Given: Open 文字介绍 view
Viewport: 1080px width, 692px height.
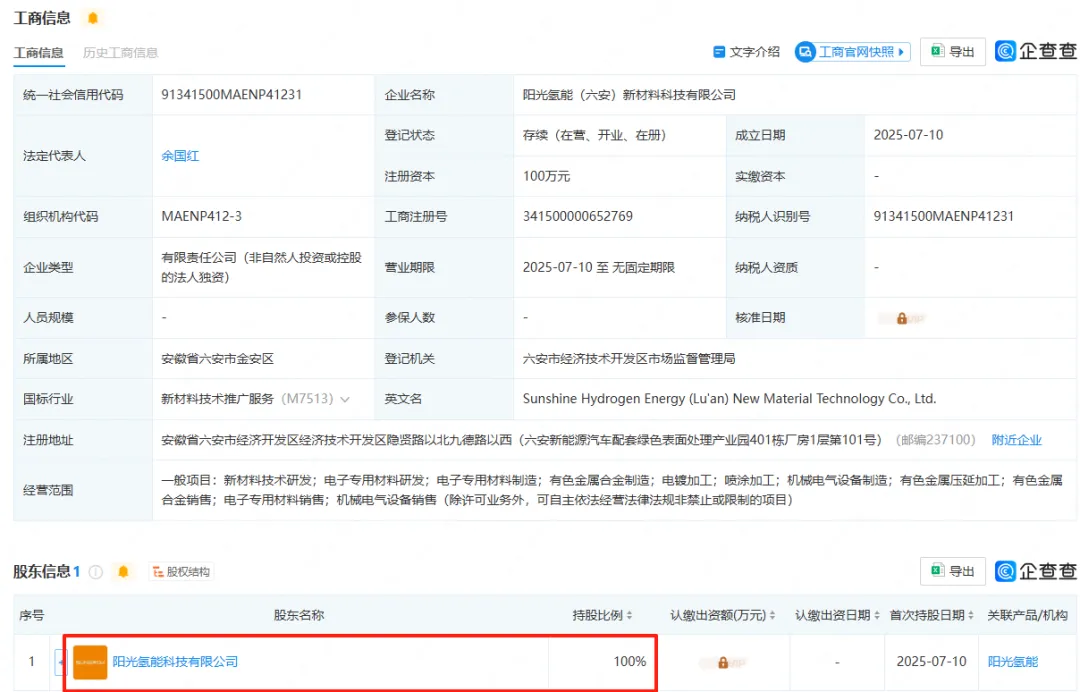Looking at the screenshot, I should [x=747, y=52].
